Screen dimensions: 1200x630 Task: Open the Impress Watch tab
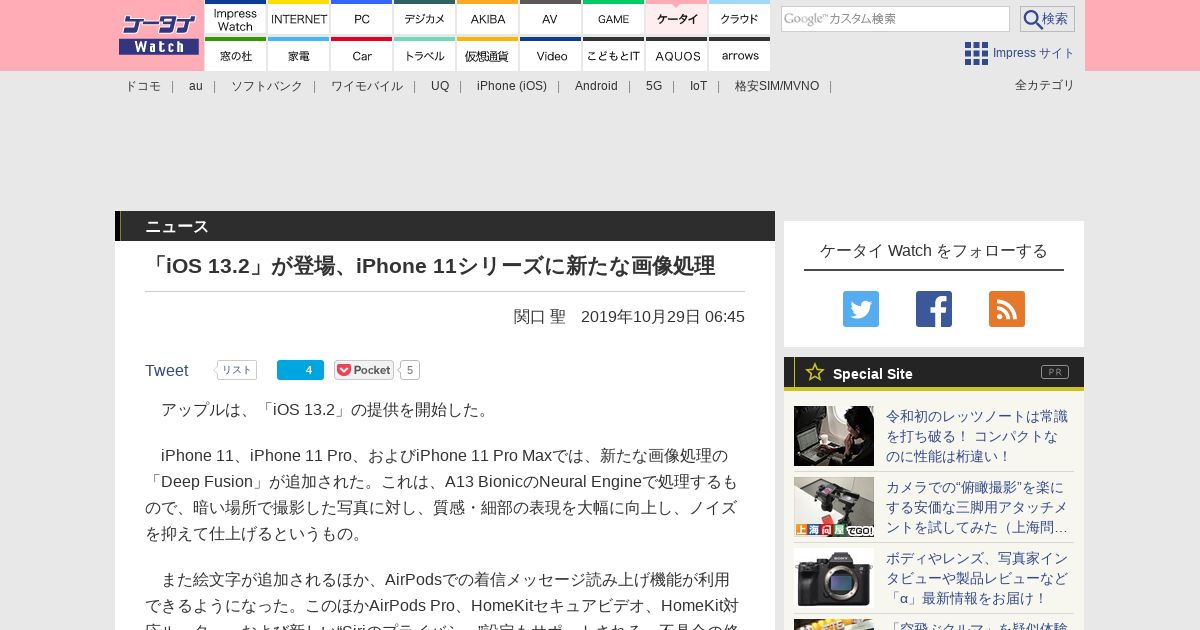pyautogui.click(x=236, y=18)
